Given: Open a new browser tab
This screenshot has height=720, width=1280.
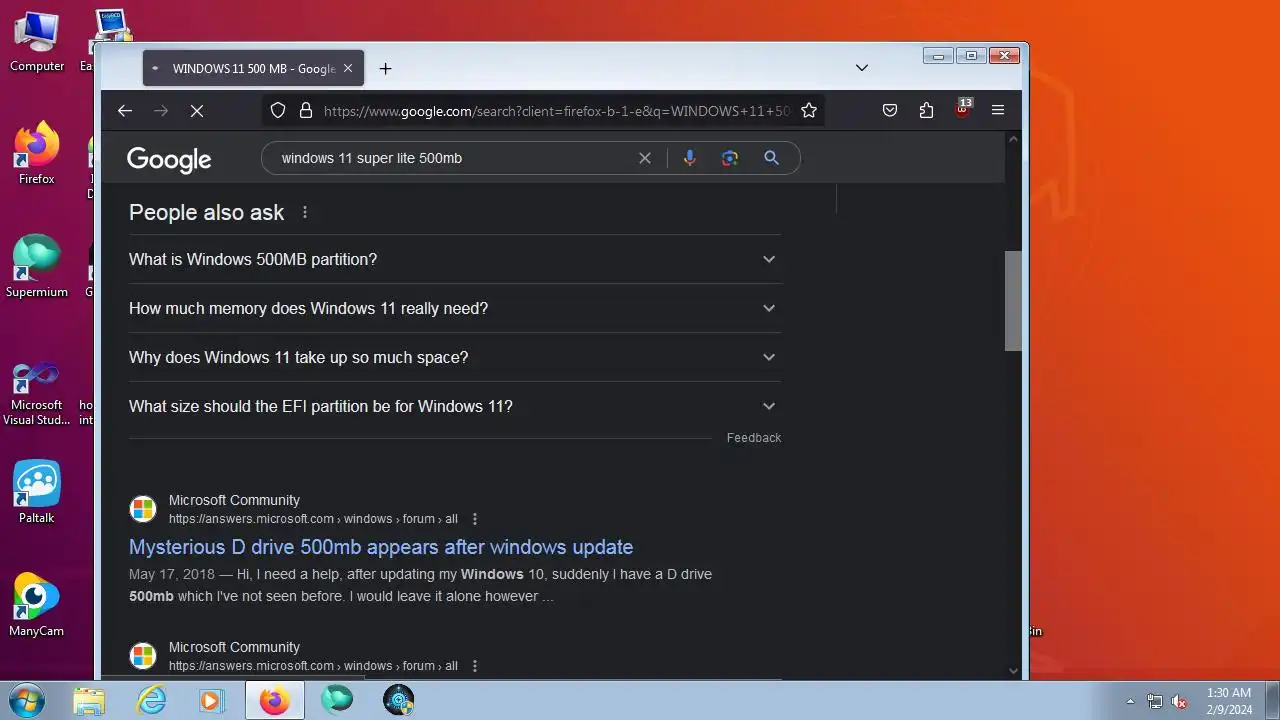Looking at the screenshot, I should (385, 68).
